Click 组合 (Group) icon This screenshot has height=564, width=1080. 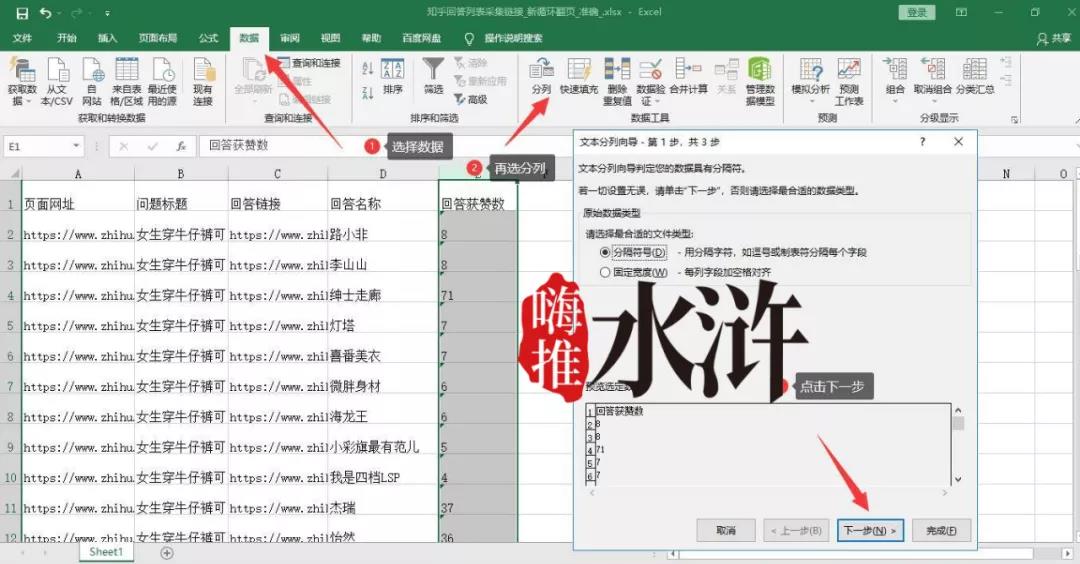coord(895,70)
